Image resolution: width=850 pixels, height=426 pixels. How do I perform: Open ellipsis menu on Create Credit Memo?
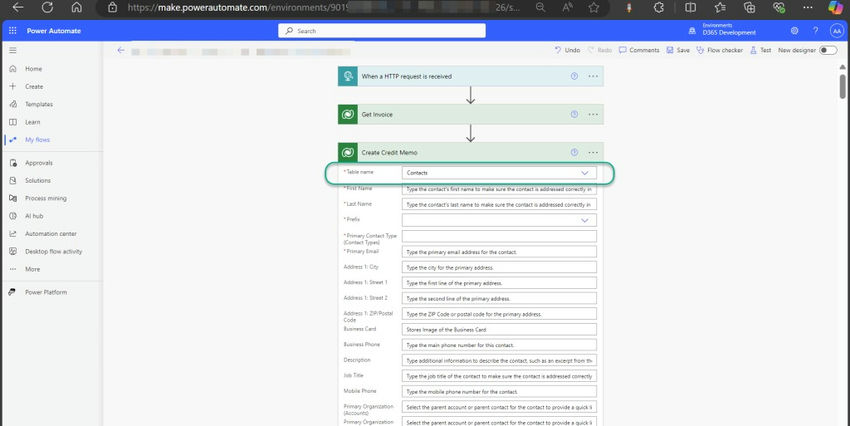click(x=593, y=152)
